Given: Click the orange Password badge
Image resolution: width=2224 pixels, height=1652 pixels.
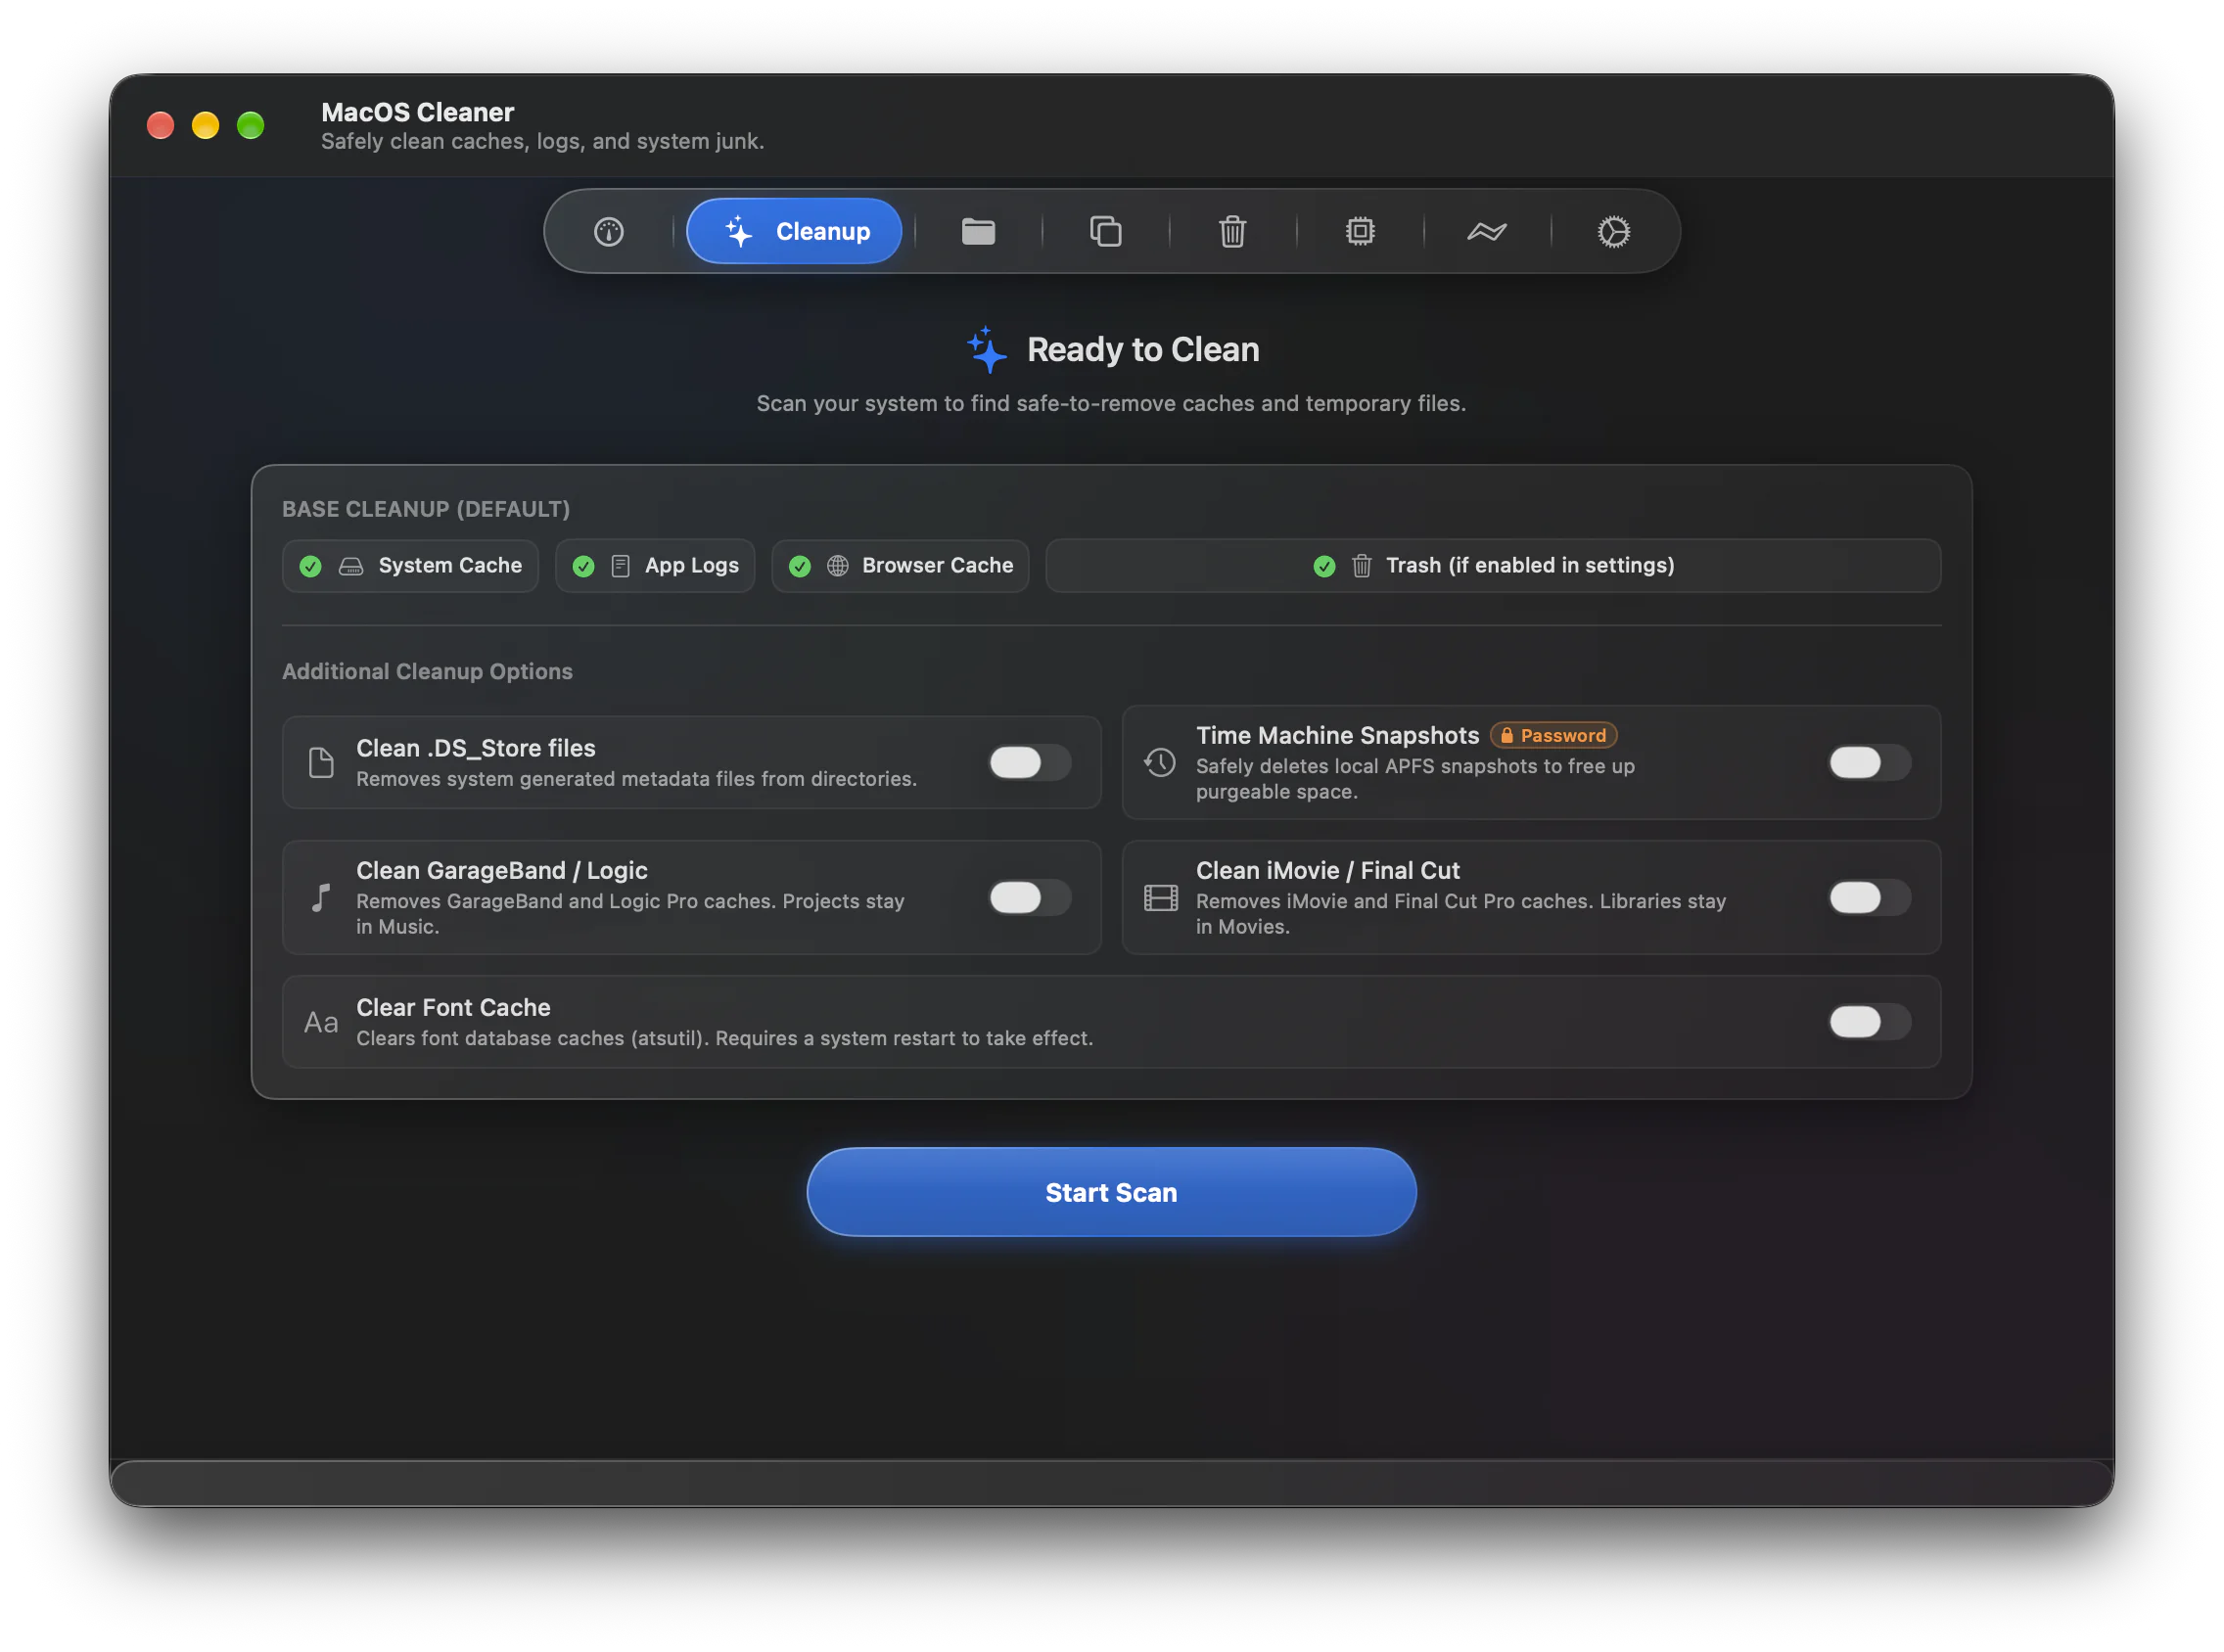Looking at the screenshot, I should tap(1553, 735).
